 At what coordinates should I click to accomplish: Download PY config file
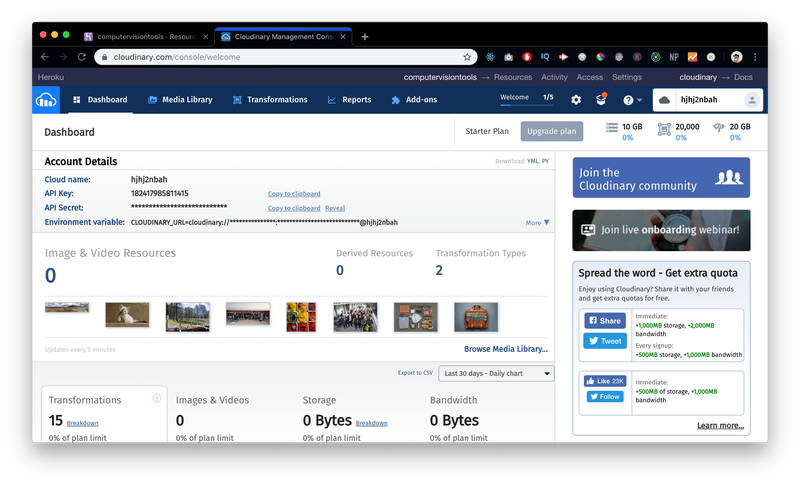[545, 161]
